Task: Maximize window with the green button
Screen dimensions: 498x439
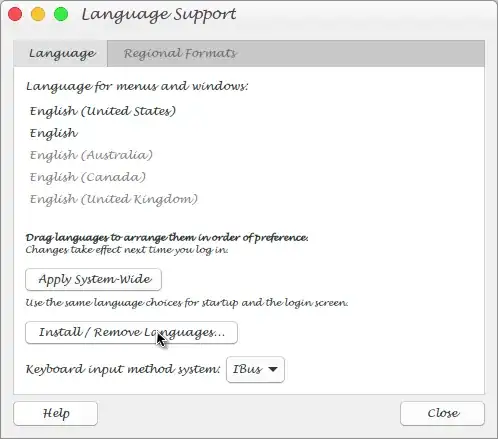Action: tap(61, 14)
